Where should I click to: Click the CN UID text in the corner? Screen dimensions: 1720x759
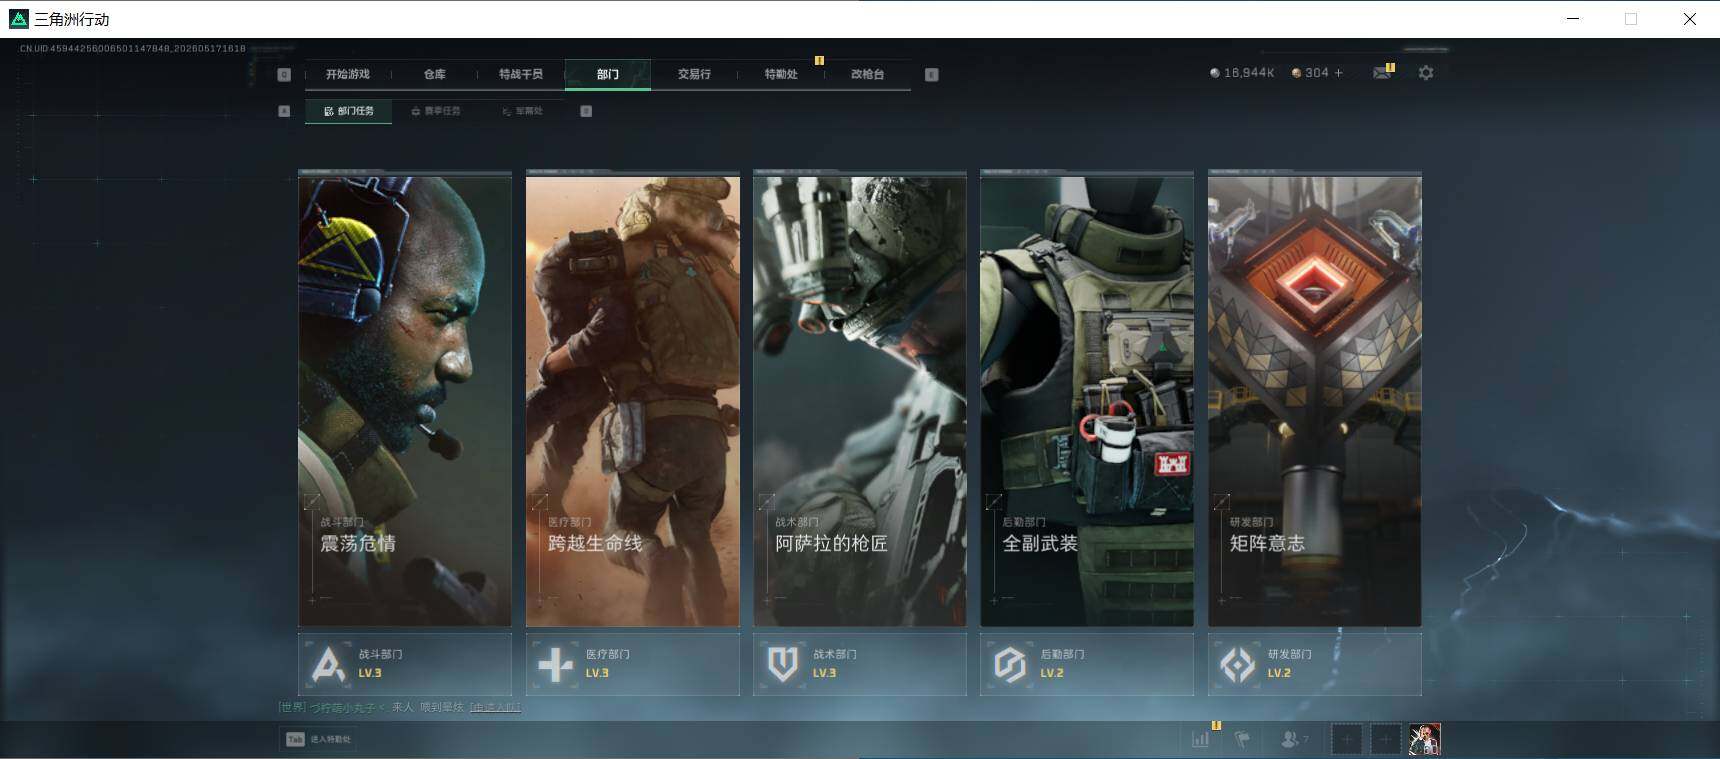click(x=132, y=48)
